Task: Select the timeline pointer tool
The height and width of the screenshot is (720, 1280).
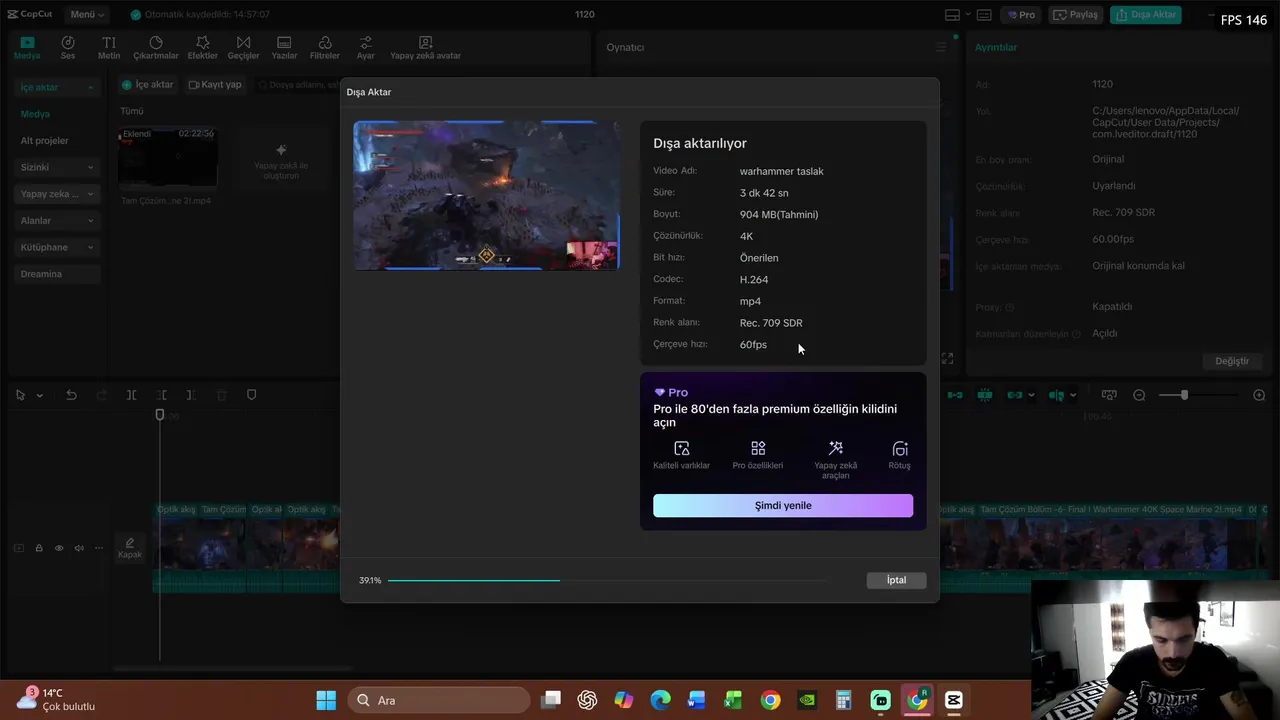Action: tap(20, 395)
